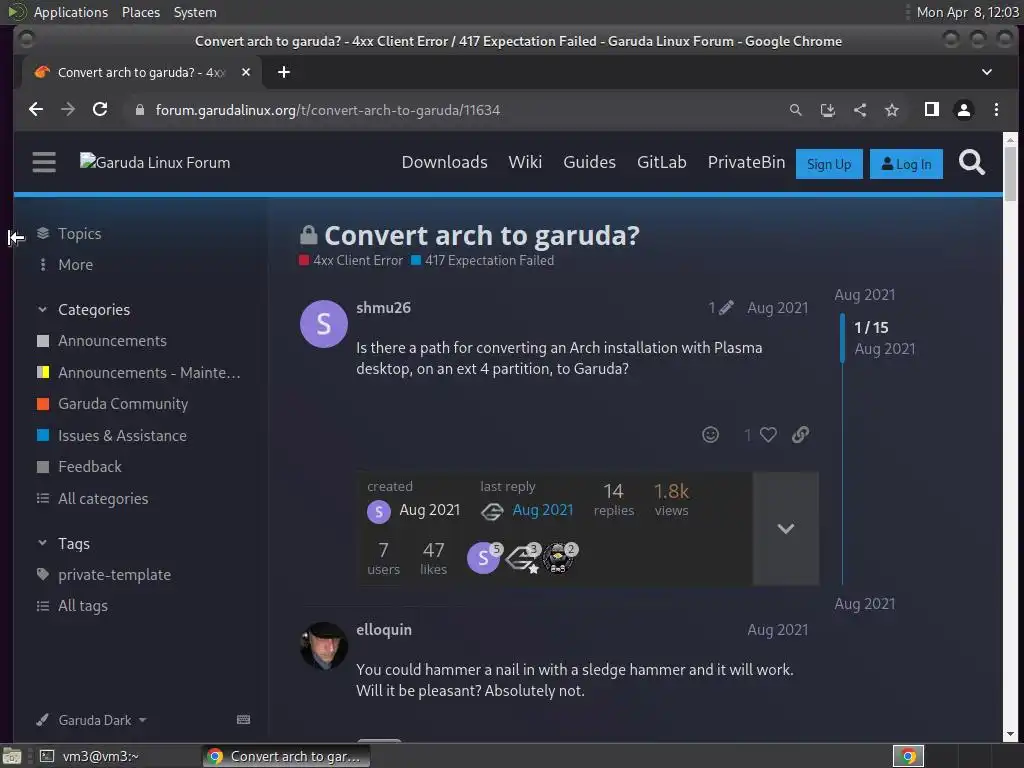This screenshot has width=1024, height=768.
Task: Open elloquin's username link
Action: [x=384, y=630]
